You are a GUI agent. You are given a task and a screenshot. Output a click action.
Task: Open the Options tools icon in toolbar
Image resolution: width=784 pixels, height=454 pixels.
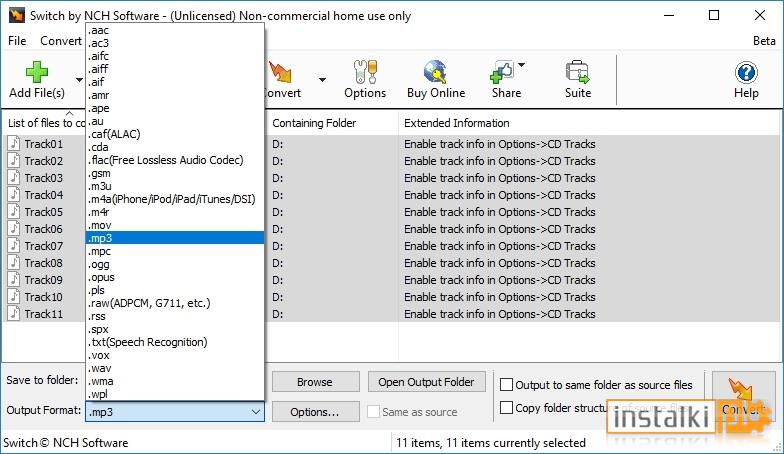click(365, 72)
